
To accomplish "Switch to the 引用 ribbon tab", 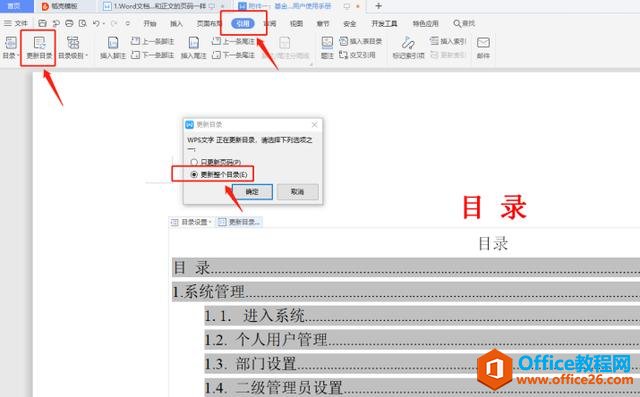I will coord(243,23).
